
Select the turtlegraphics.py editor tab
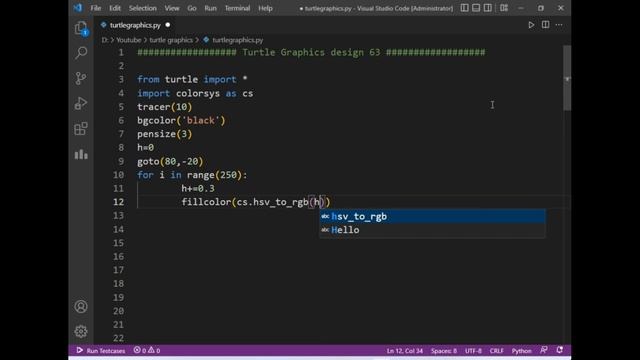coord(136,25)
